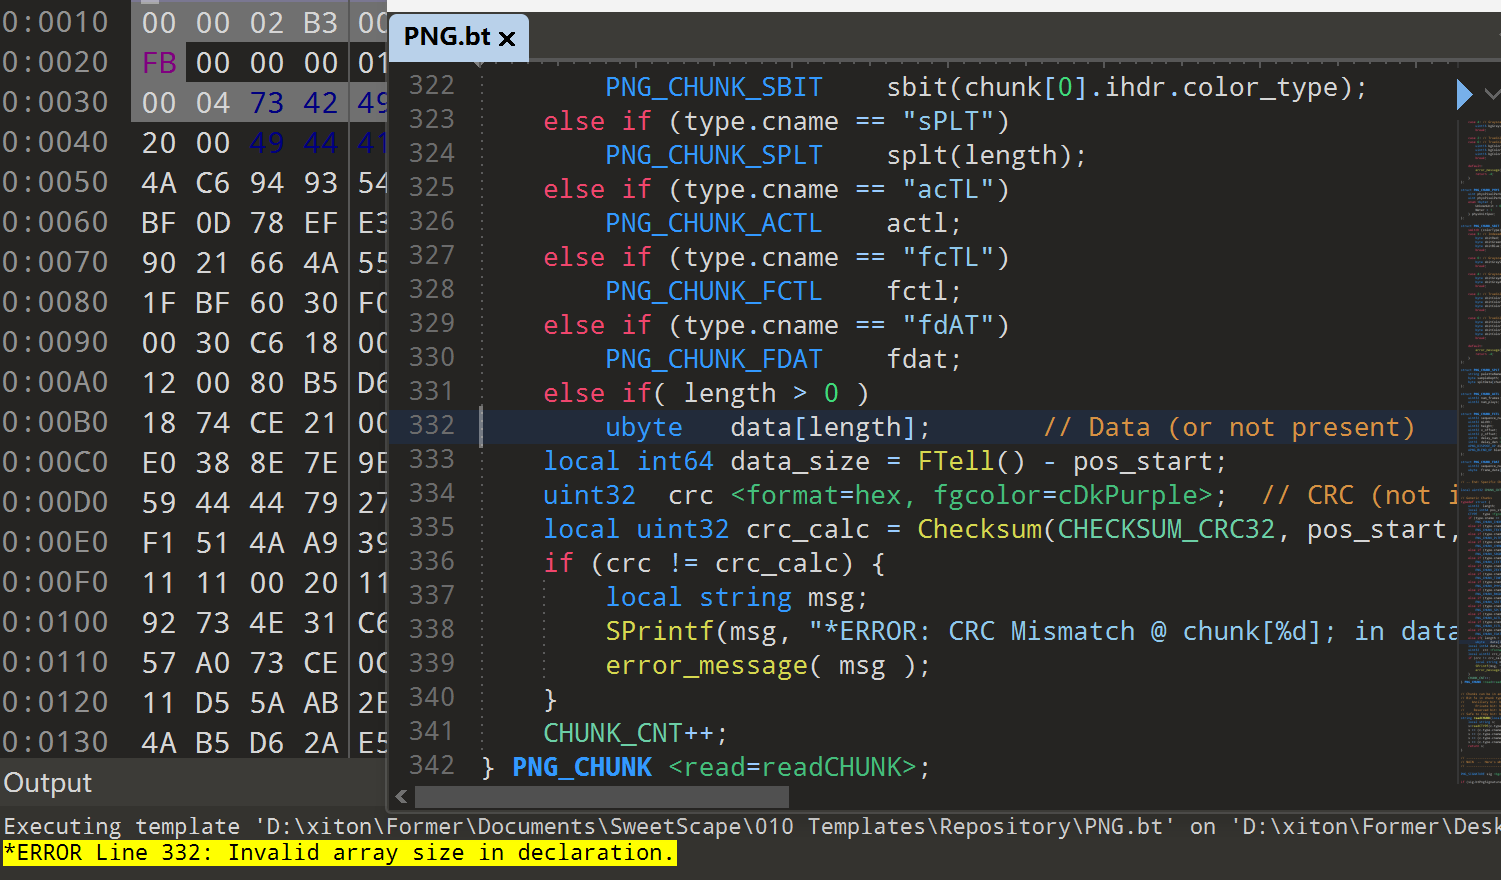Open the dropdown chevron beside the run icon
This screenshot has width=1501, height=880.
[x=1492, y=94]
